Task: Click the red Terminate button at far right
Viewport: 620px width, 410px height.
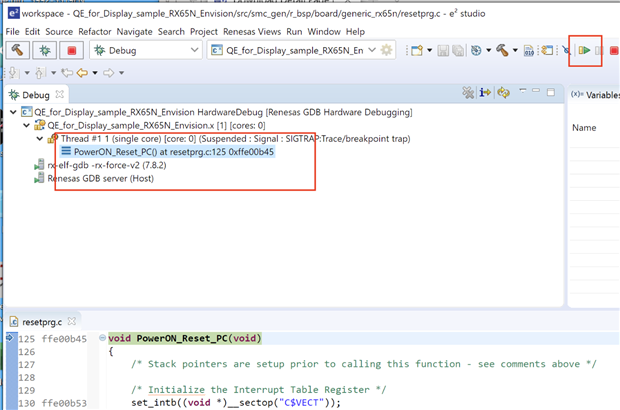Action: (x=613, y=50)
